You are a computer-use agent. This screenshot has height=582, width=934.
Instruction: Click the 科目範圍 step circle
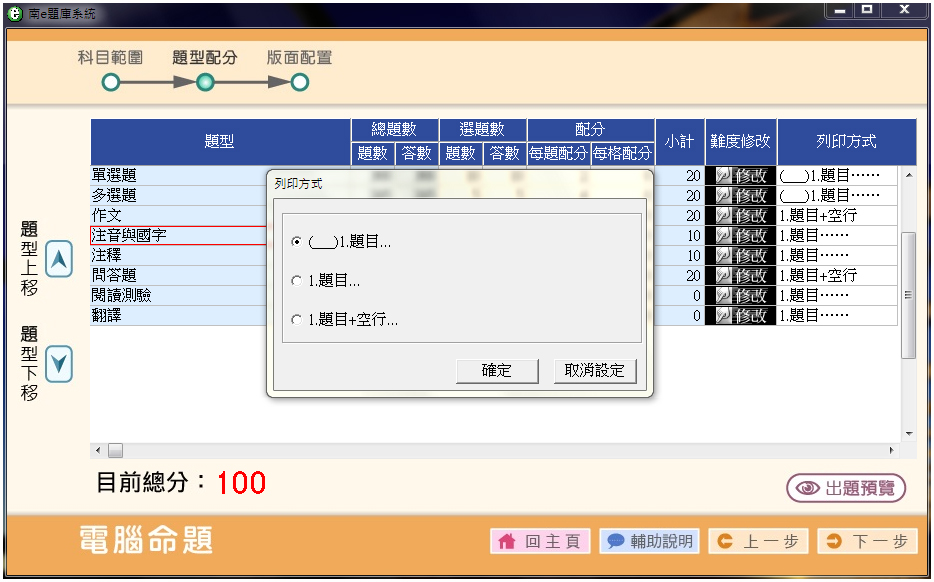[111, 82]
